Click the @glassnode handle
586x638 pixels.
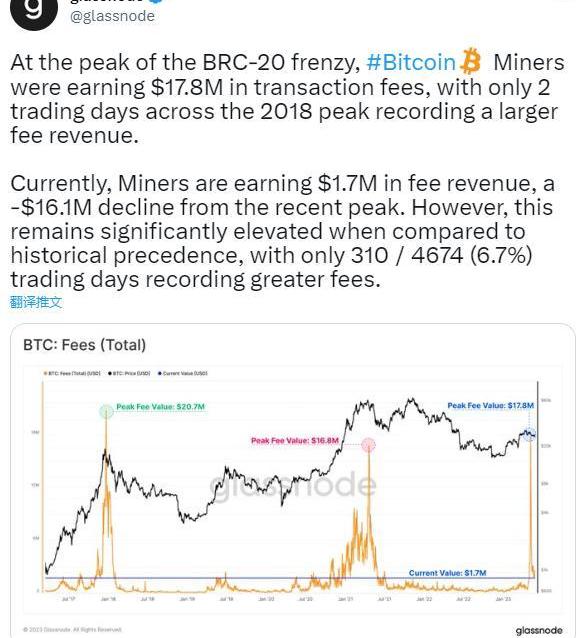(112, 16)
